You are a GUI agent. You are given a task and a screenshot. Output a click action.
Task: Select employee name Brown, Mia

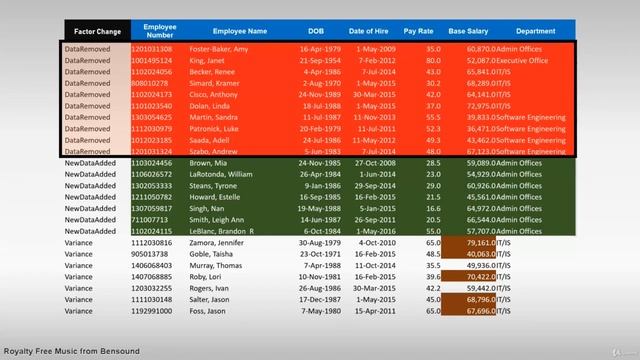(208, 163)
